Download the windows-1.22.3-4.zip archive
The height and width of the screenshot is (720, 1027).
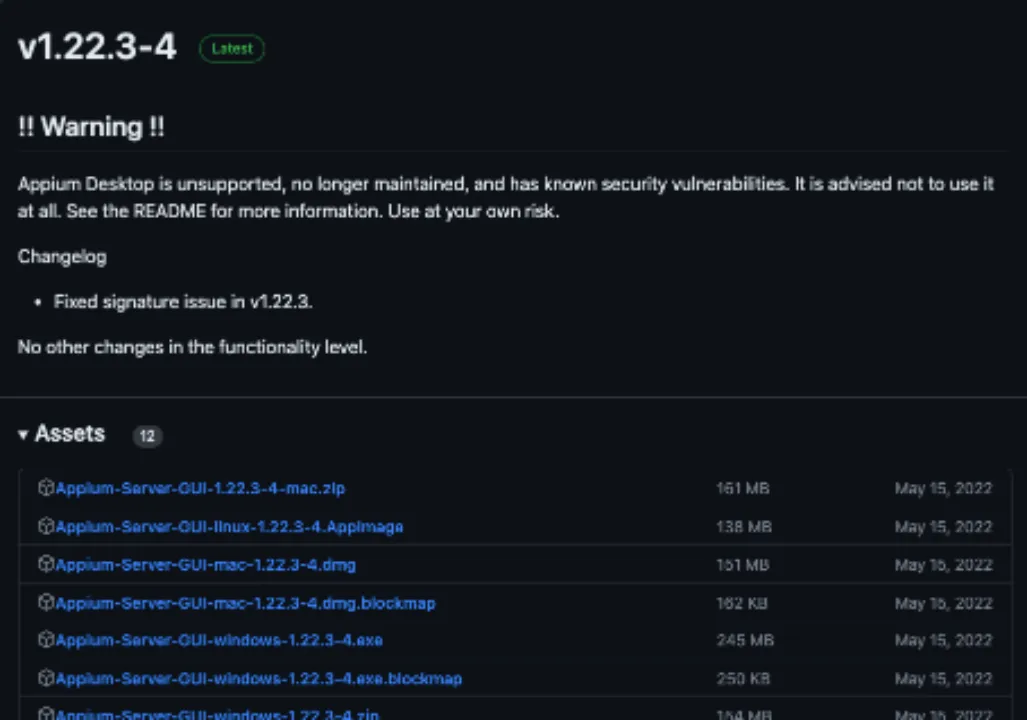[x=217, y=714]
